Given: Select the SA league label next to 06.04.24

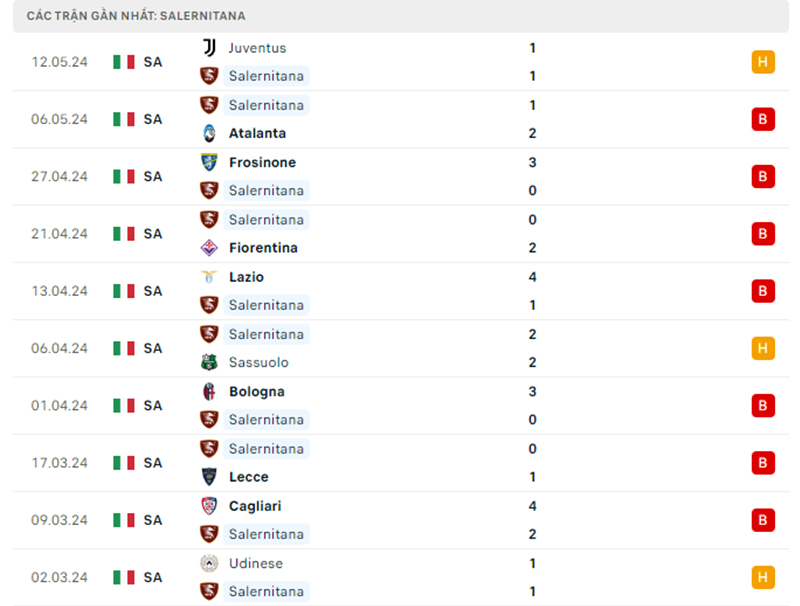Looking at the screenshot, I should (152, 348).
